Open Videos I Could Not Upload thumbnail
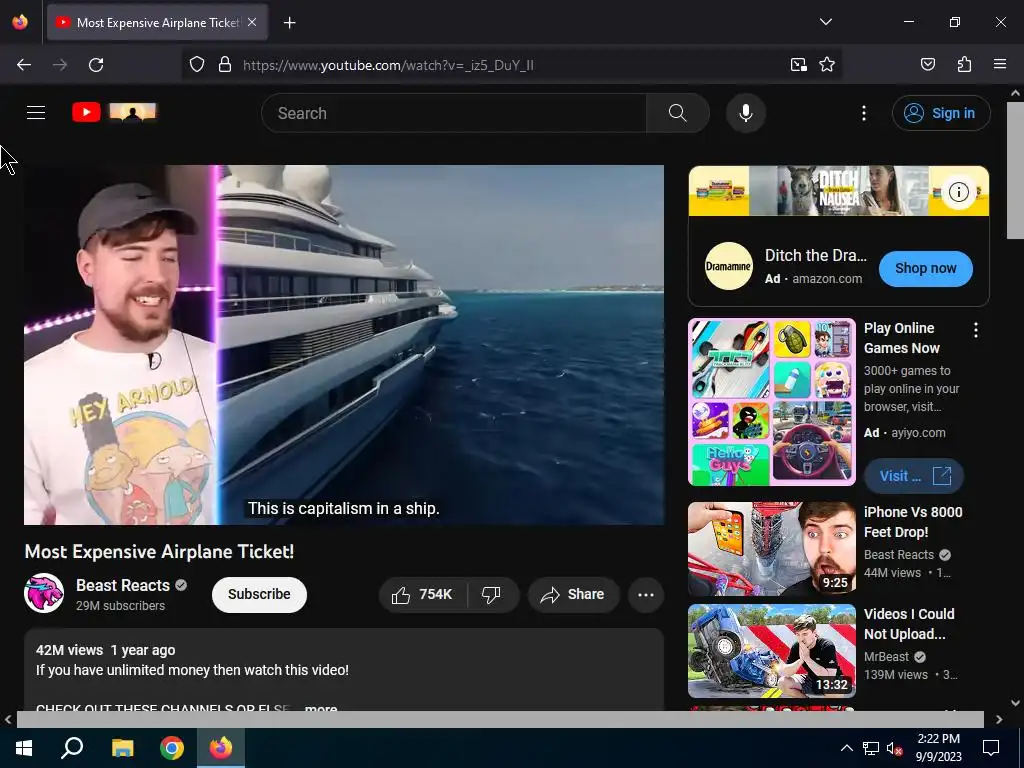Viewport: 1024px width, 768px height. 771,651
